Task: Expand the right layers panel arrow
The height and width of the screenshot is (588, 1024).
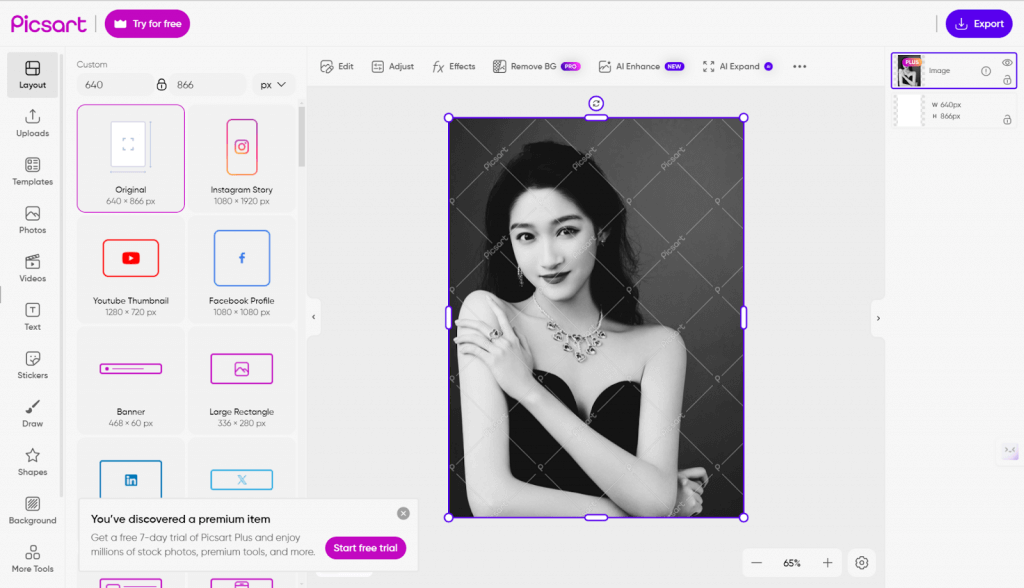Action: pos(878,318)
